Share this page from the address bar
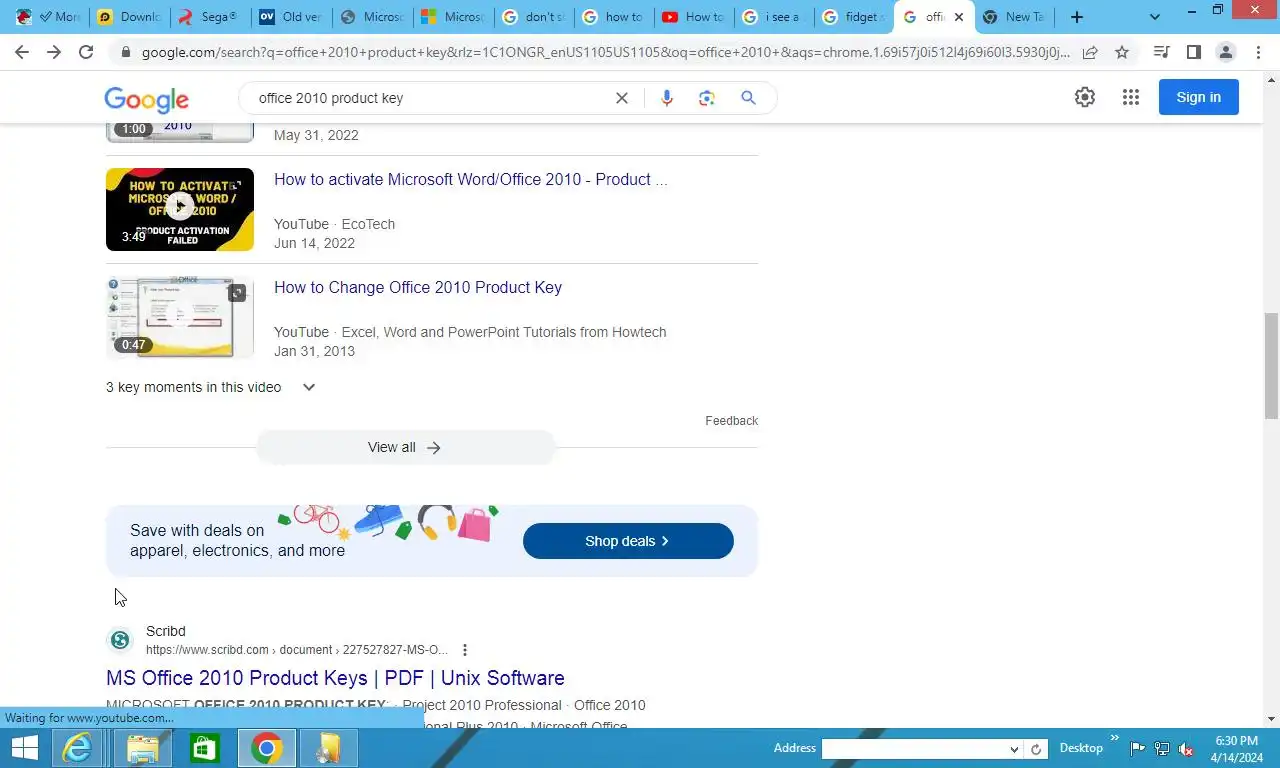Viewport: 1280px width, 768px height. pyautogui.click(x=1090, y=52)
